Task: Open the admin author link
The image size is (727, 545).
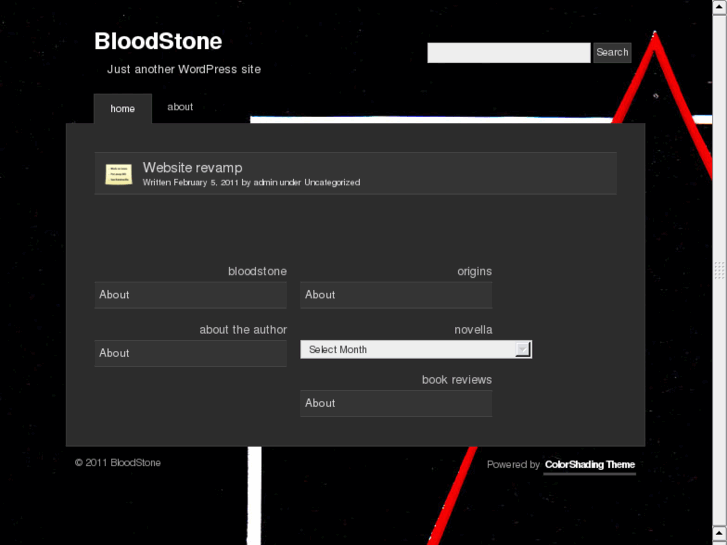Action: [265, 182]
